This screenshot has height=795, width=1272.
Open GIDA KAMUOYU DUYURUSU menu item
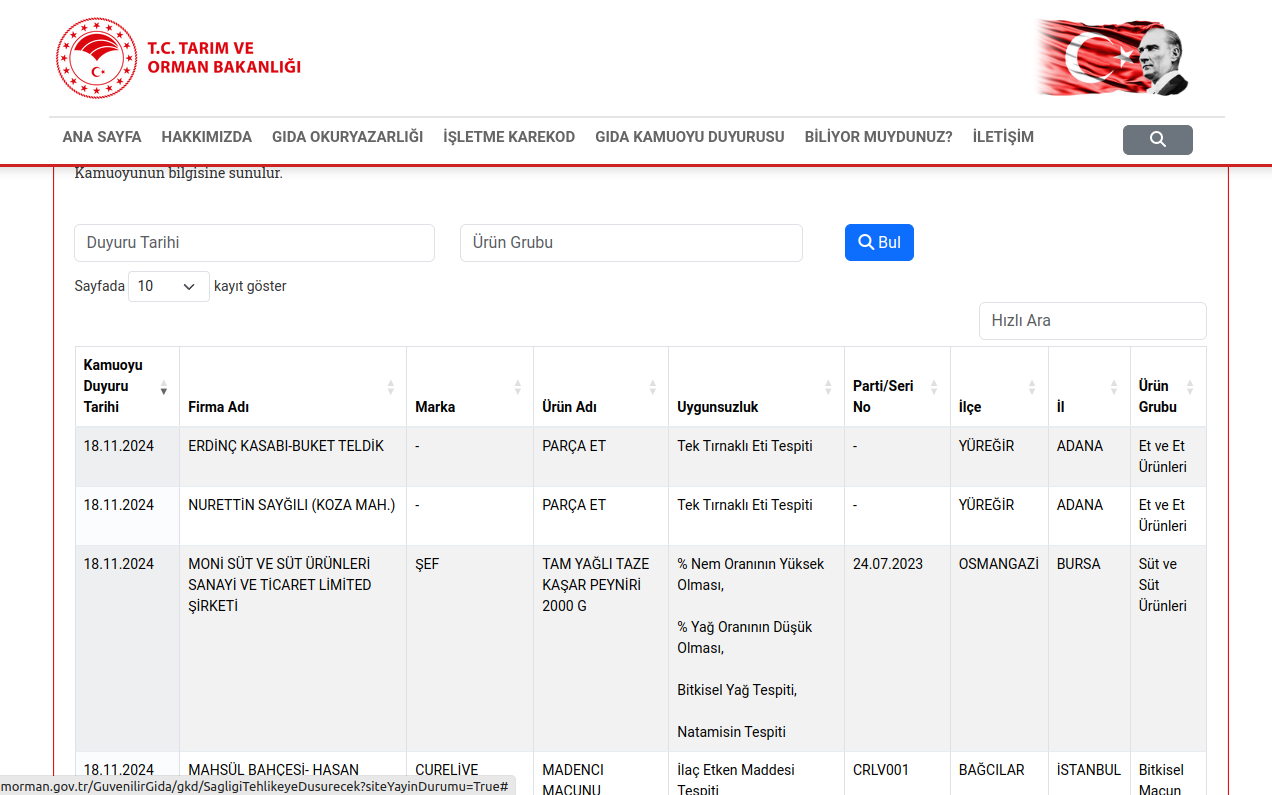point(689,137)
